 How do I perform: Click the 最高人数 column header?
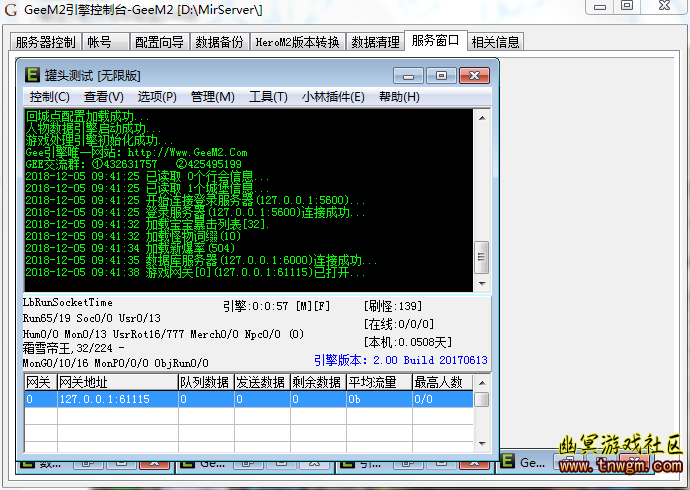click(442, 382)
